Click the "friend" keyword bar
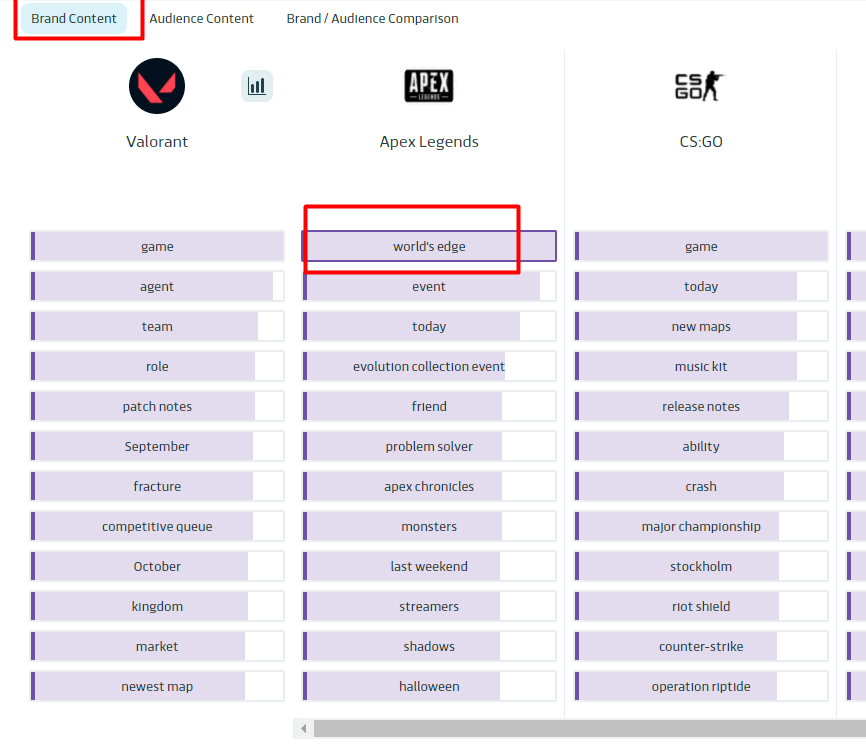This screenshot has height=751, width=866. point(429,406)
